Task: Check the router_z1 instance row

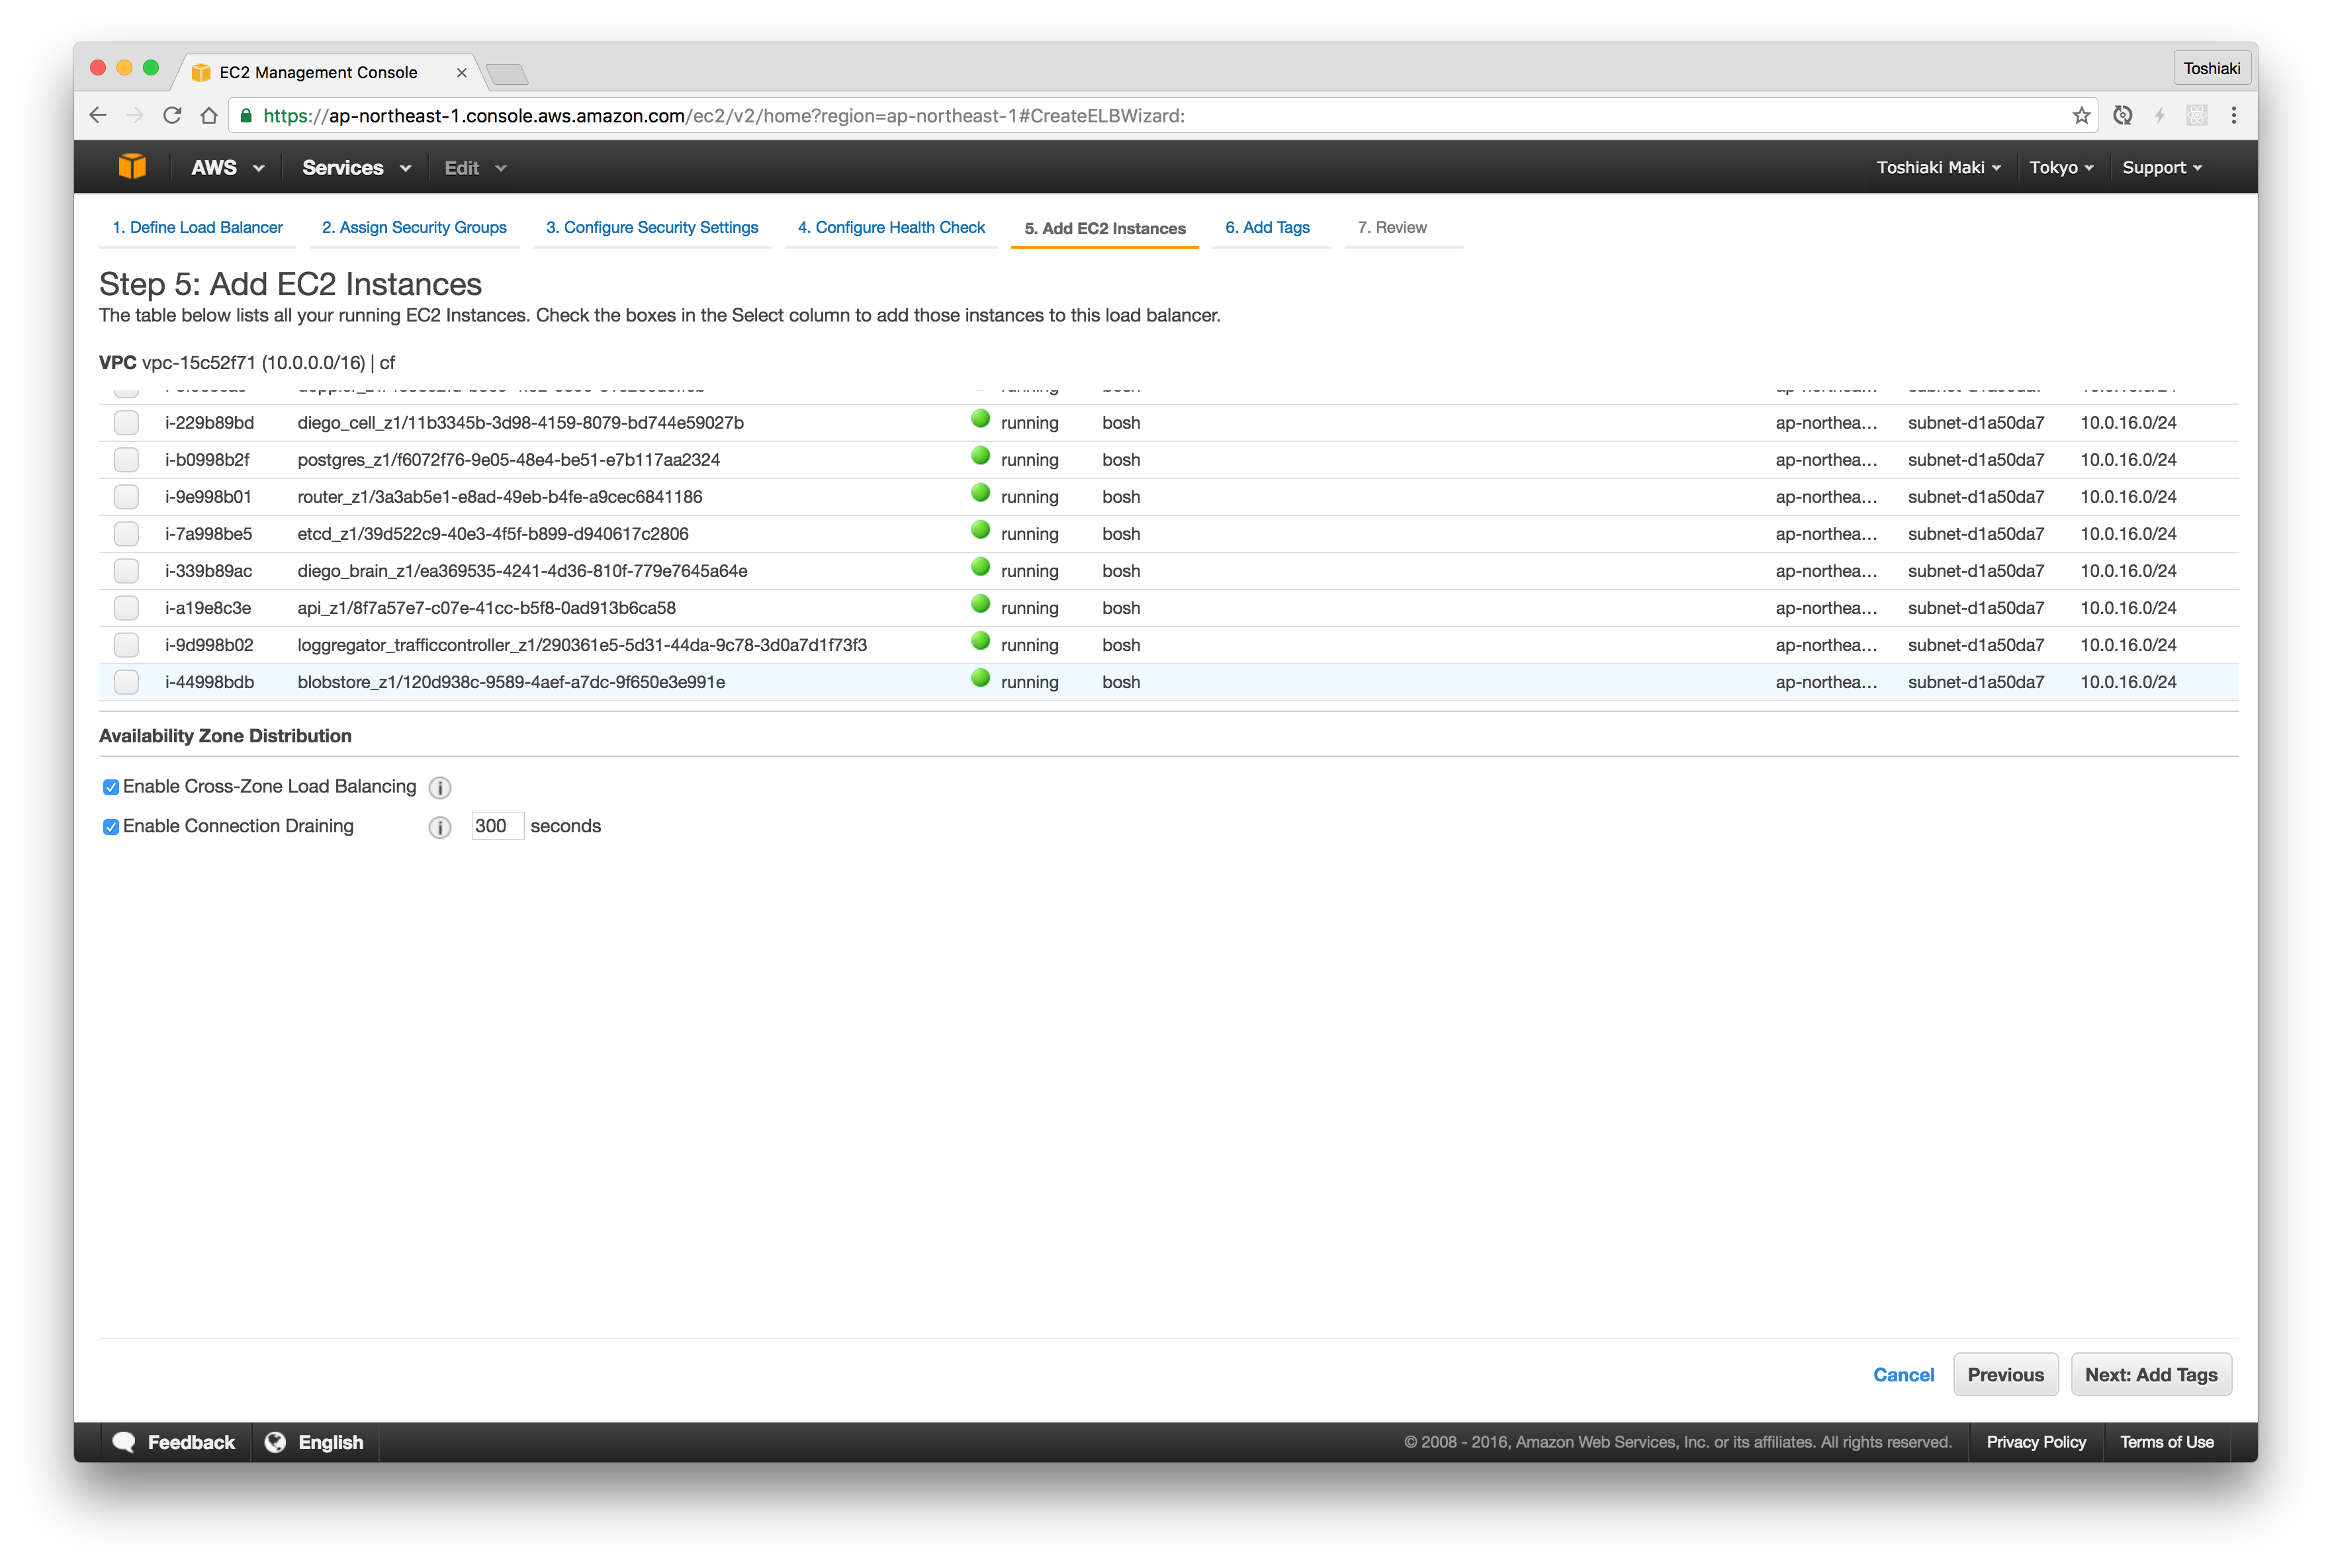Action: 126,496
